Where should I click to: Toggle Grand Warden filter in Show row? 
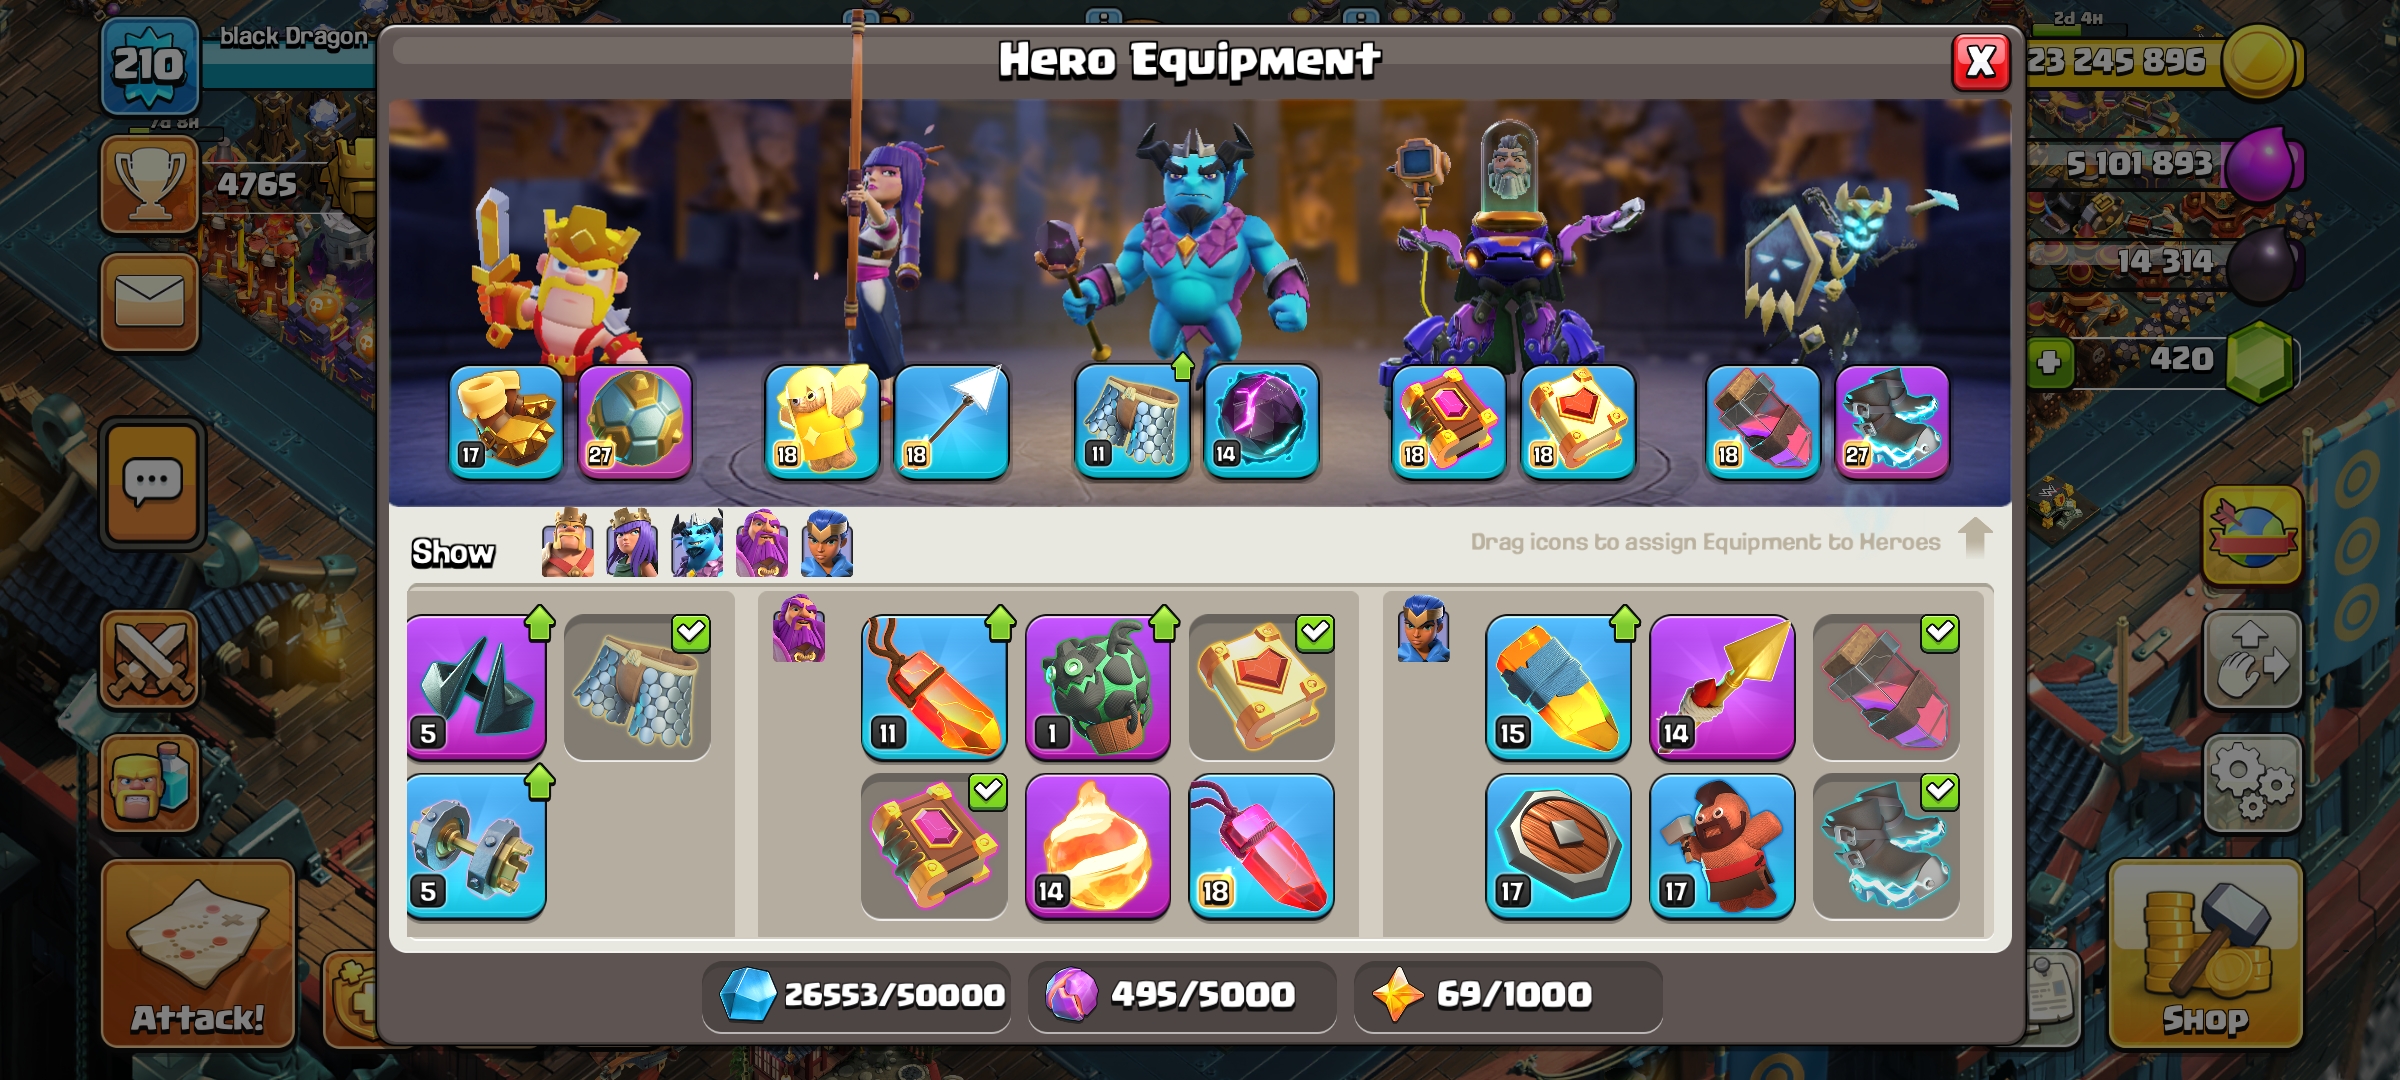pos(762,544)
